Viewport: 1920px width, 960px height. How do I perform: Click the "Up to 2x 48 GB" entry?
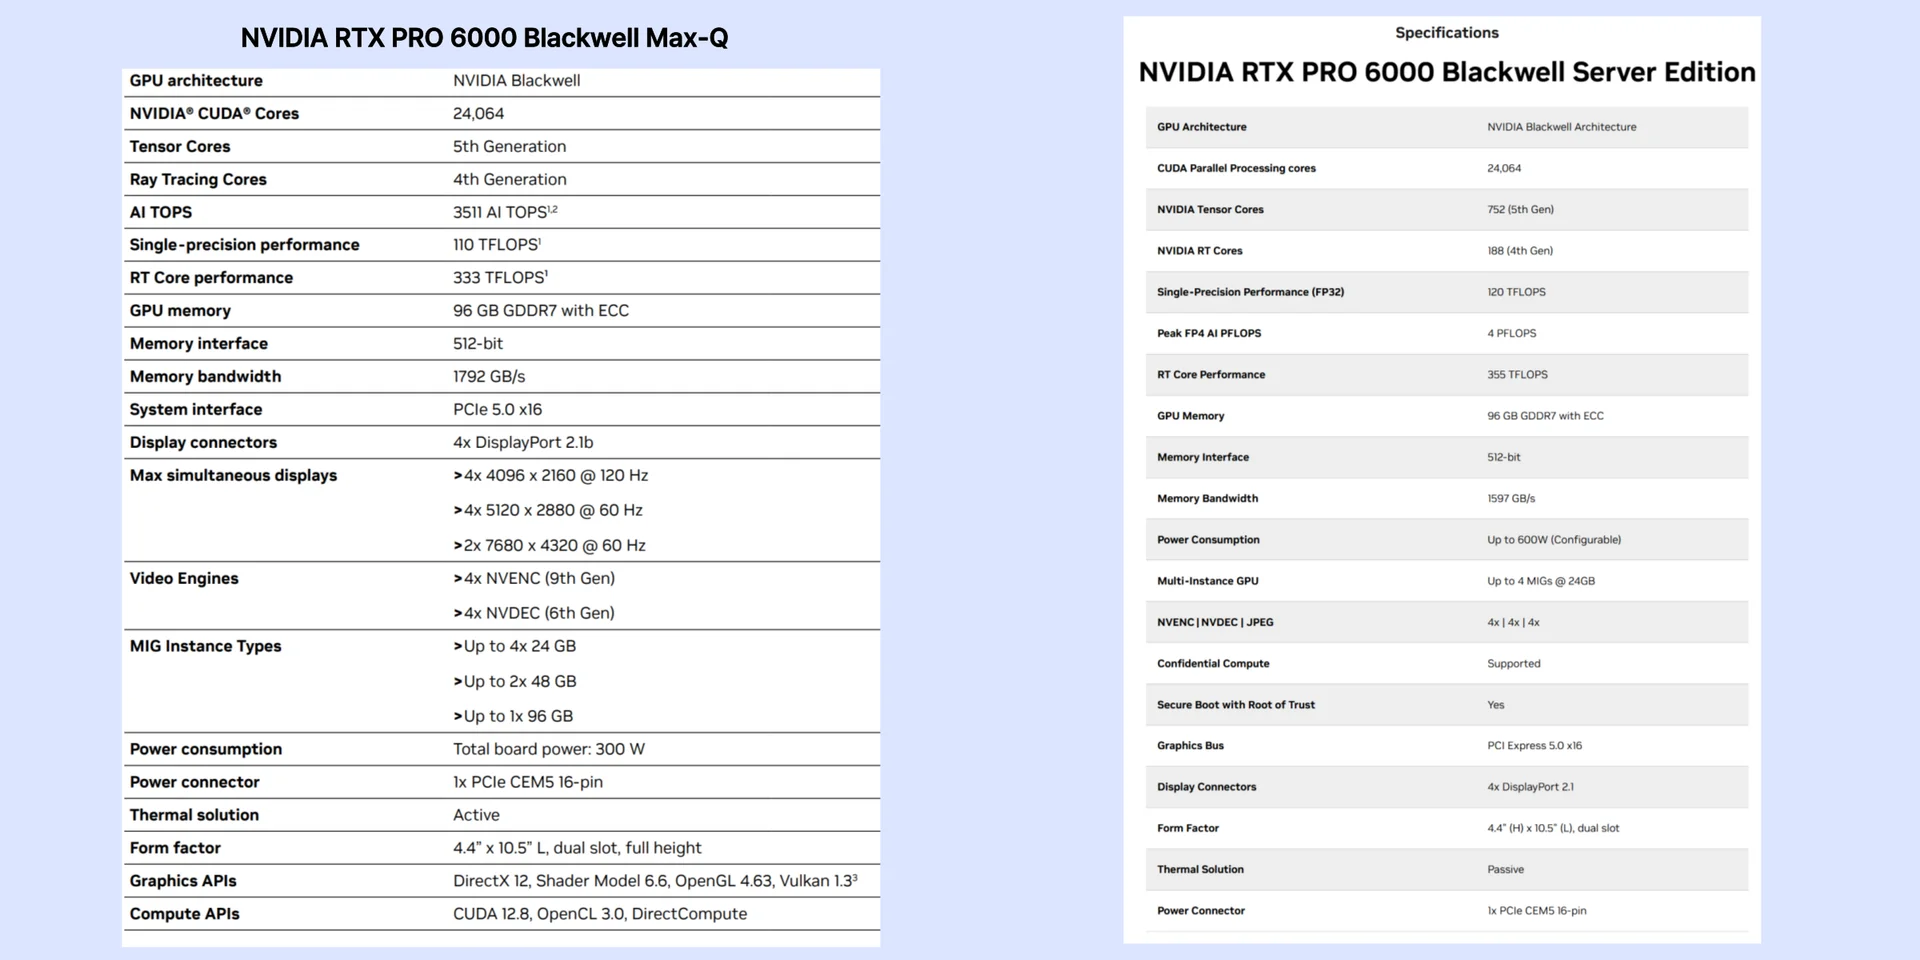[x=520, y=681]
